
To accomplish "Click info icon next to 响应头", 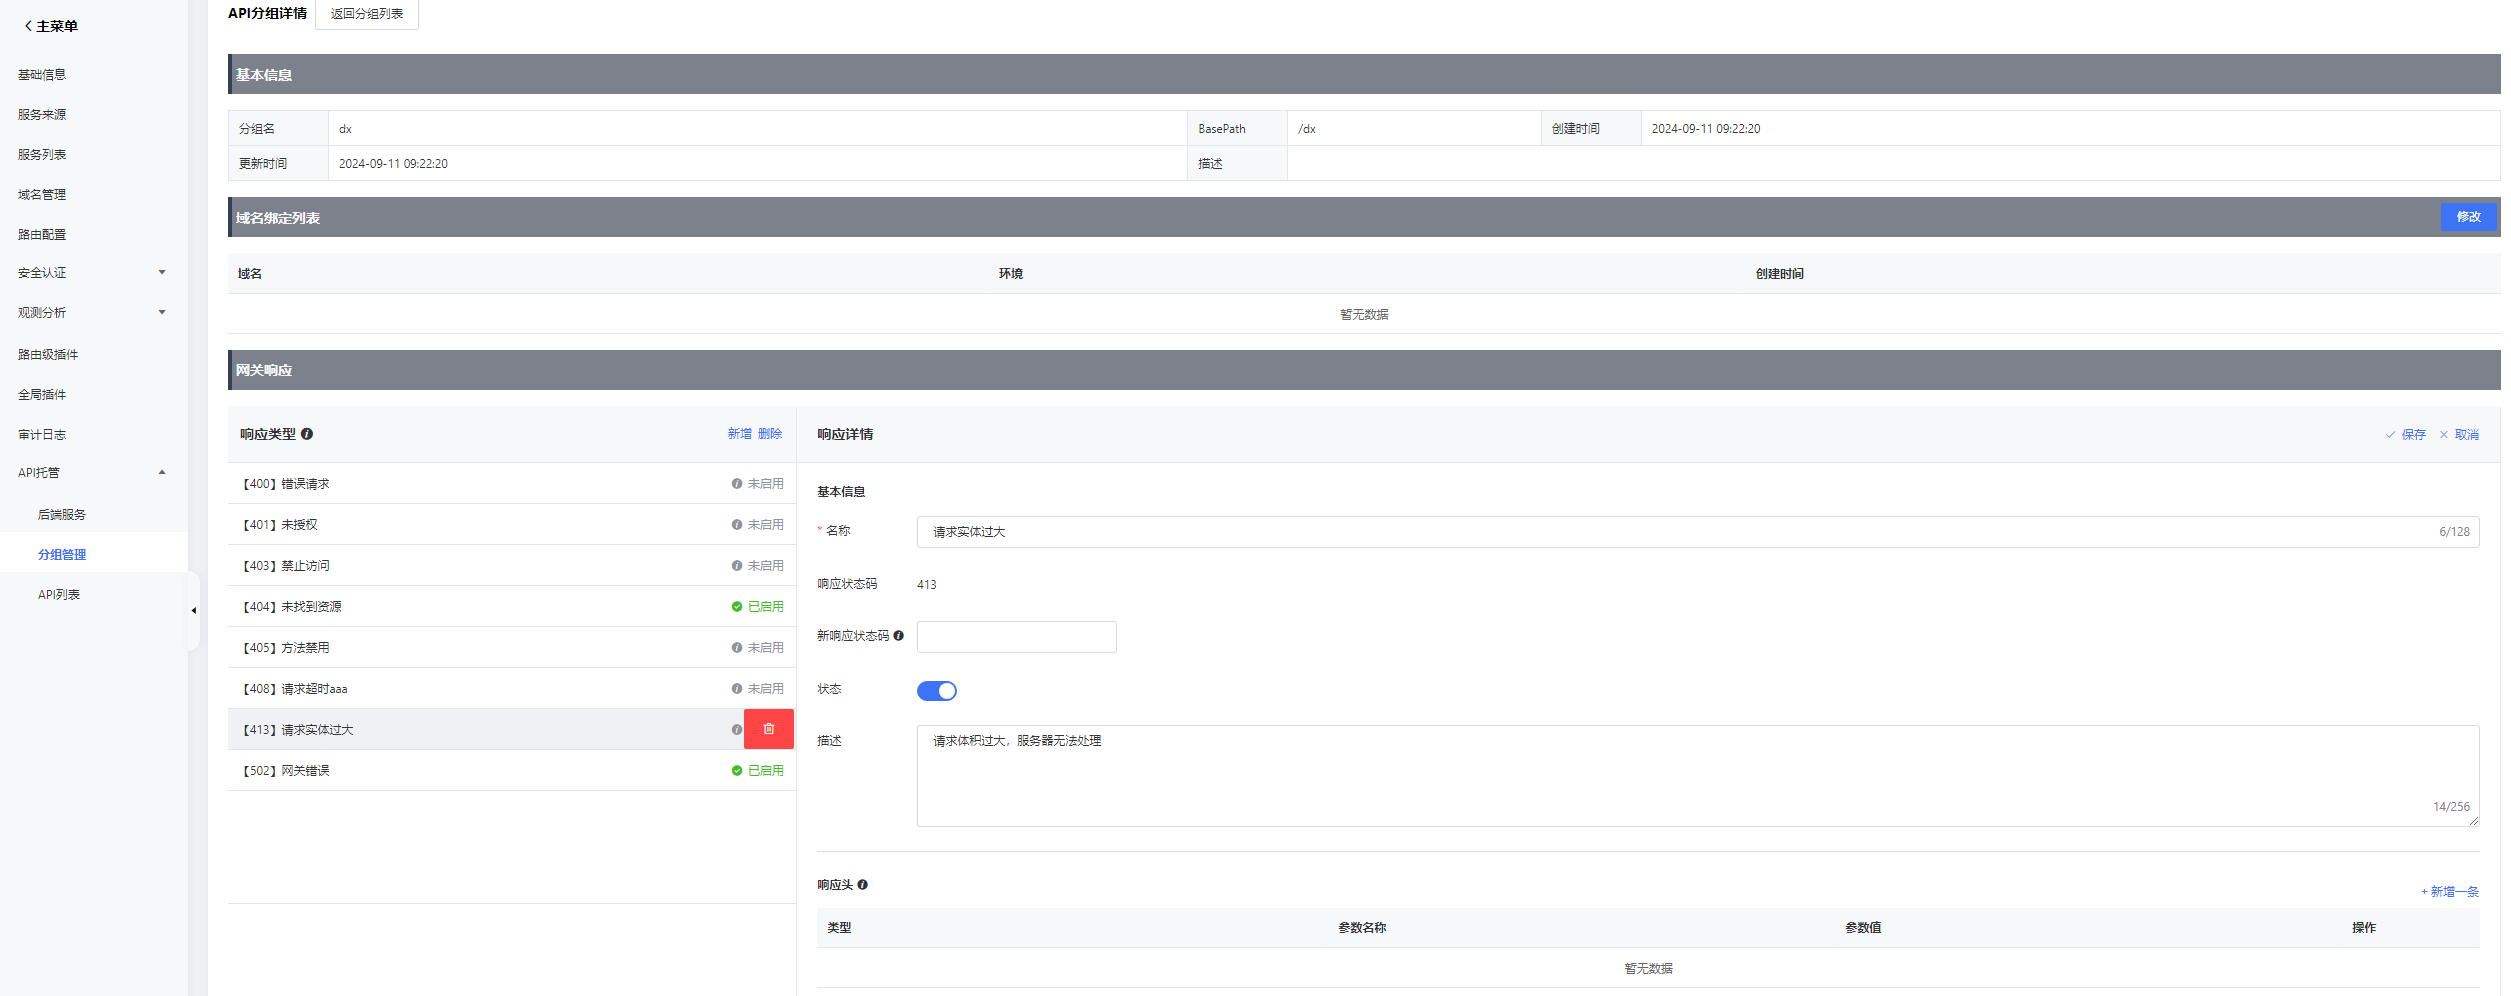I will [862, 885].
